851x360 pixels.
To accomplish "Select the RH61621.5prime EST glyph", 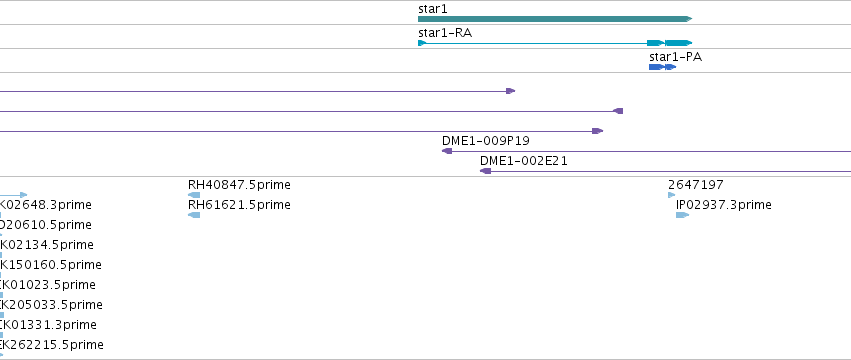I will point(194,215).
